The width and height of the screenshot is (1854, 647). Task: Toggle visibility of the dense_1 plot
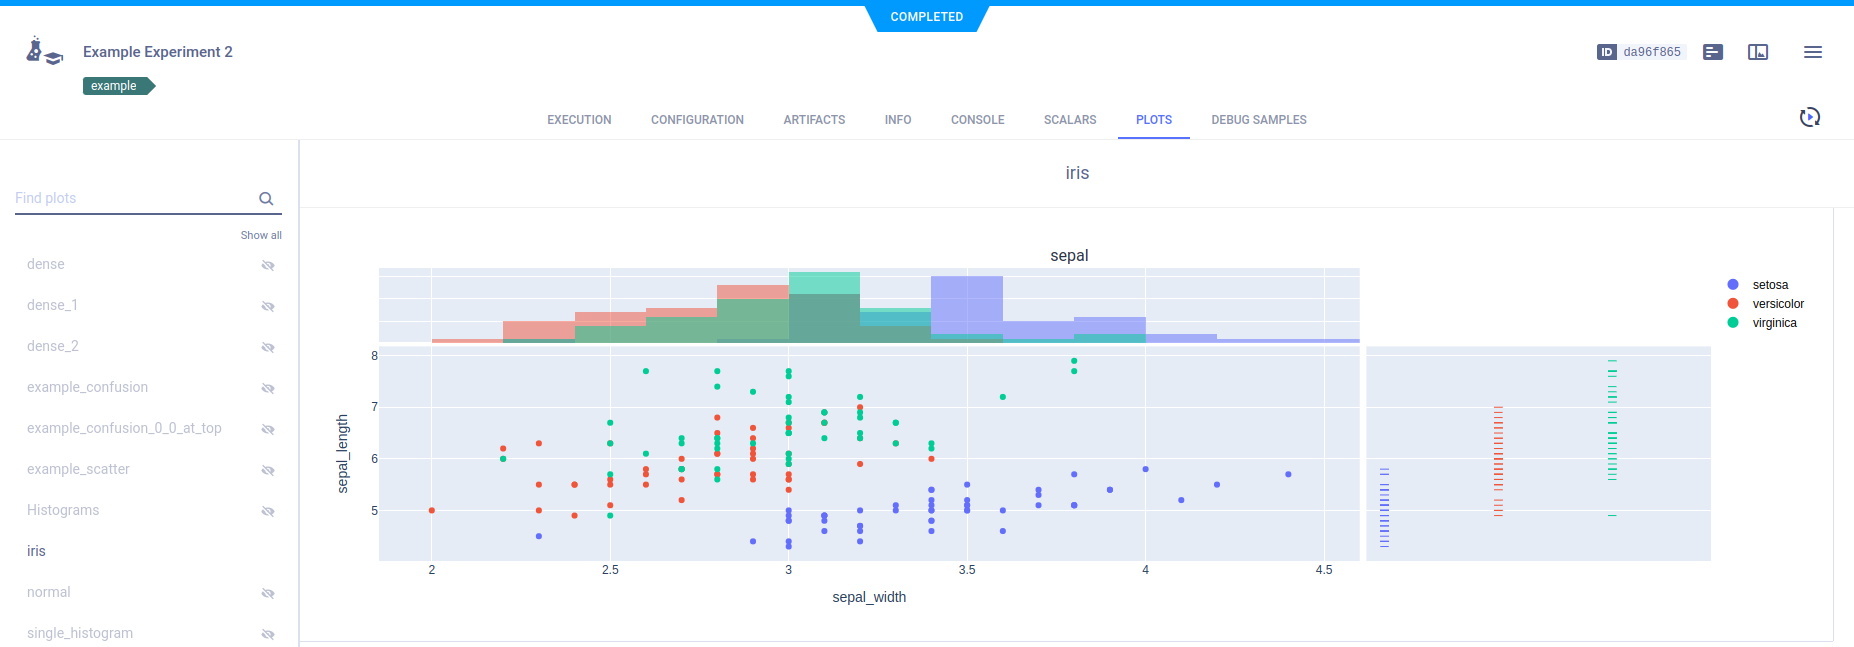click(268, 306)
